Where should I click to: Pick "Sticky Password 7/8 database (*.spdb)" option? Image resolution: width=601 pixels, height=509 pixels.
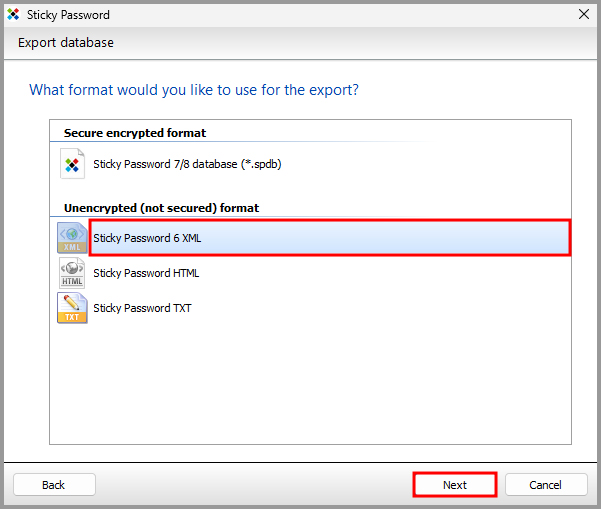click(x=187, y=164)
